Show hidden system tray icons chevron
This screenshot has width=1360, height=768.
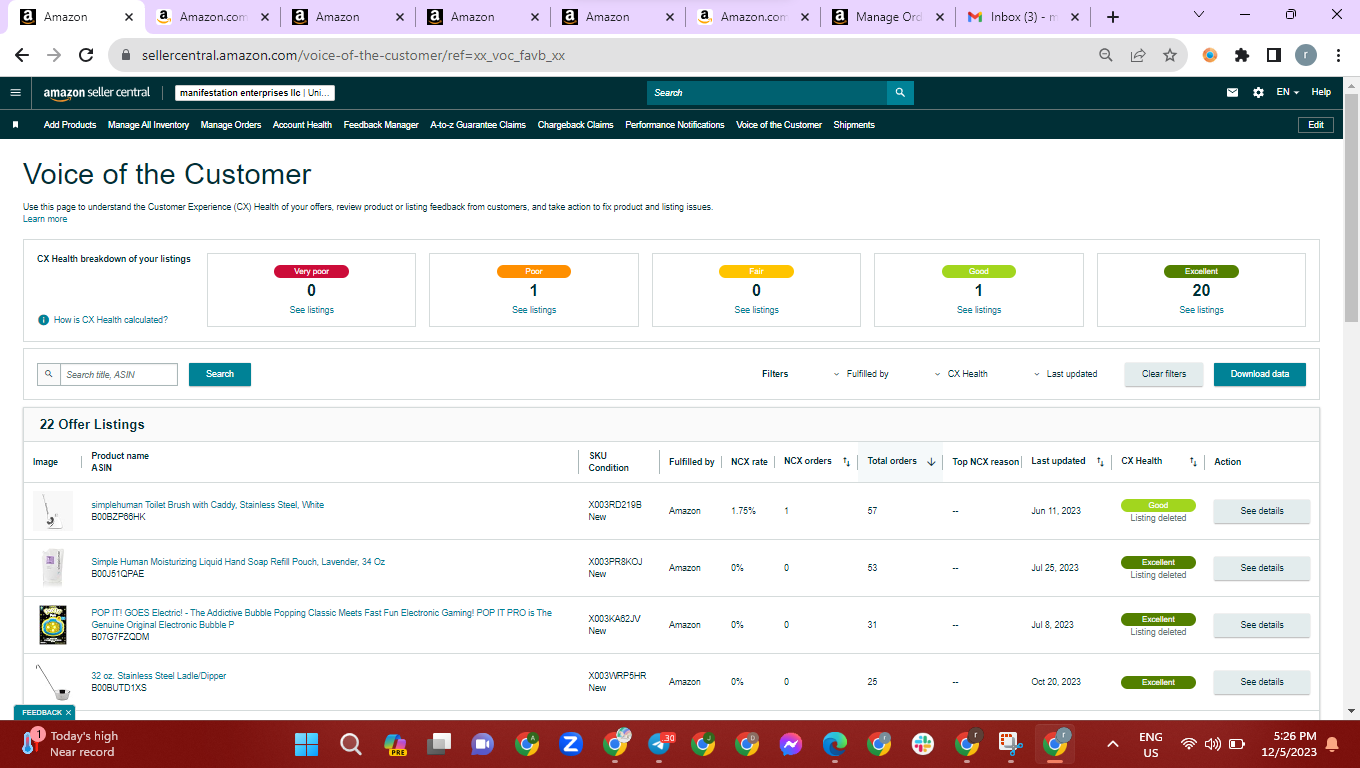[1112, 744]
